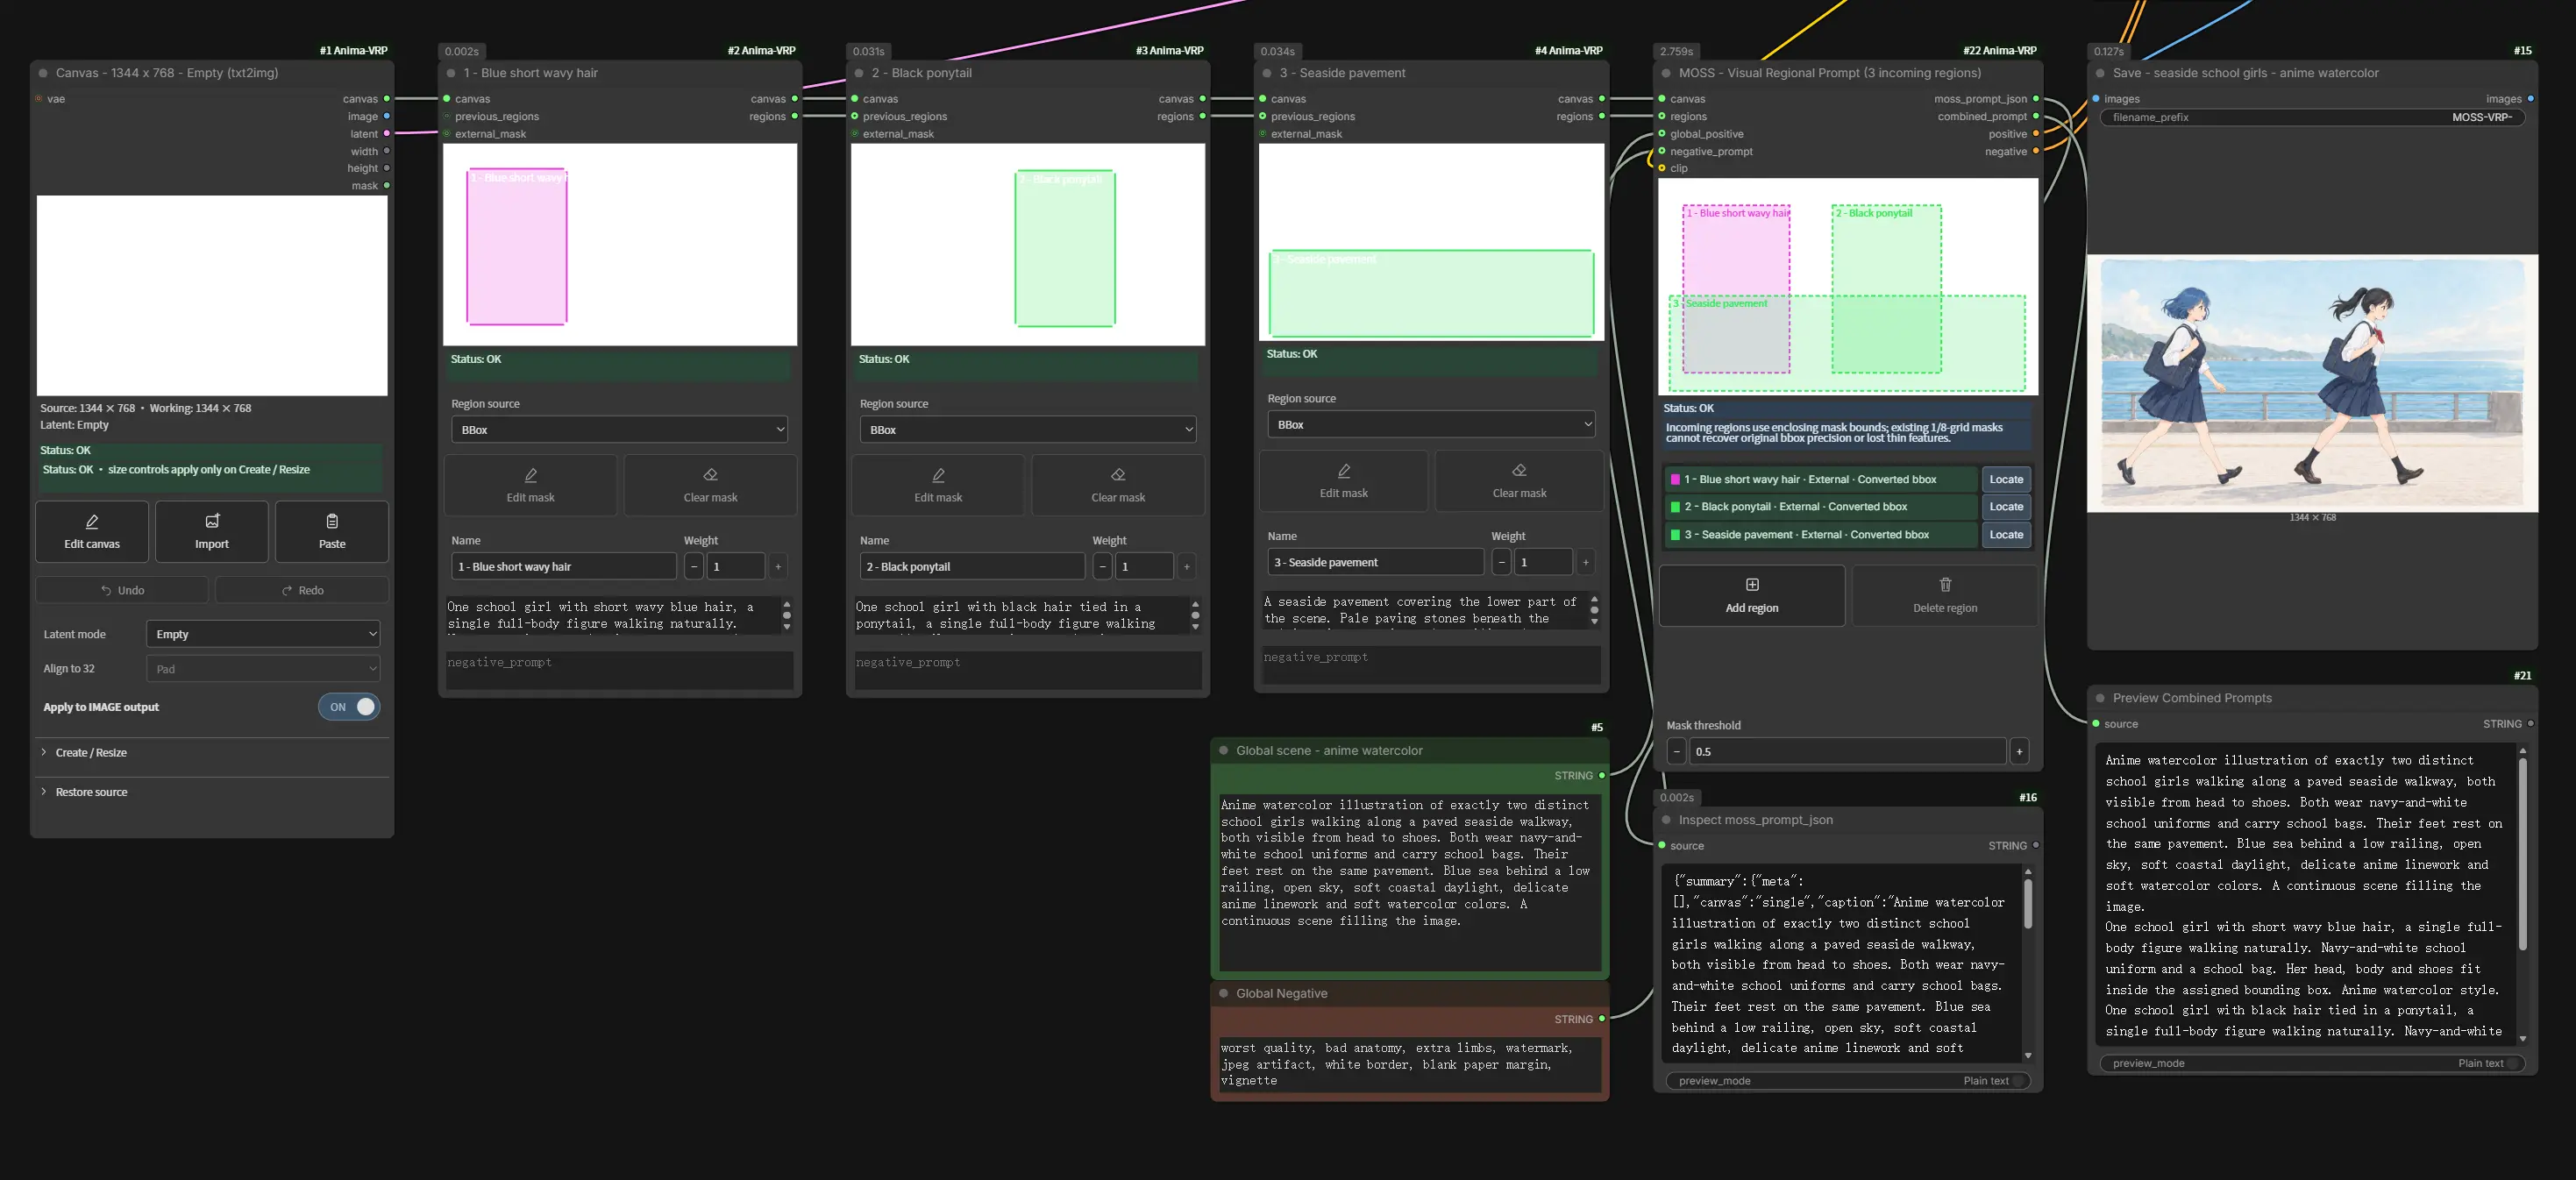
Task: Click the Paste clipboard button
Action: [x=332, y=531]
